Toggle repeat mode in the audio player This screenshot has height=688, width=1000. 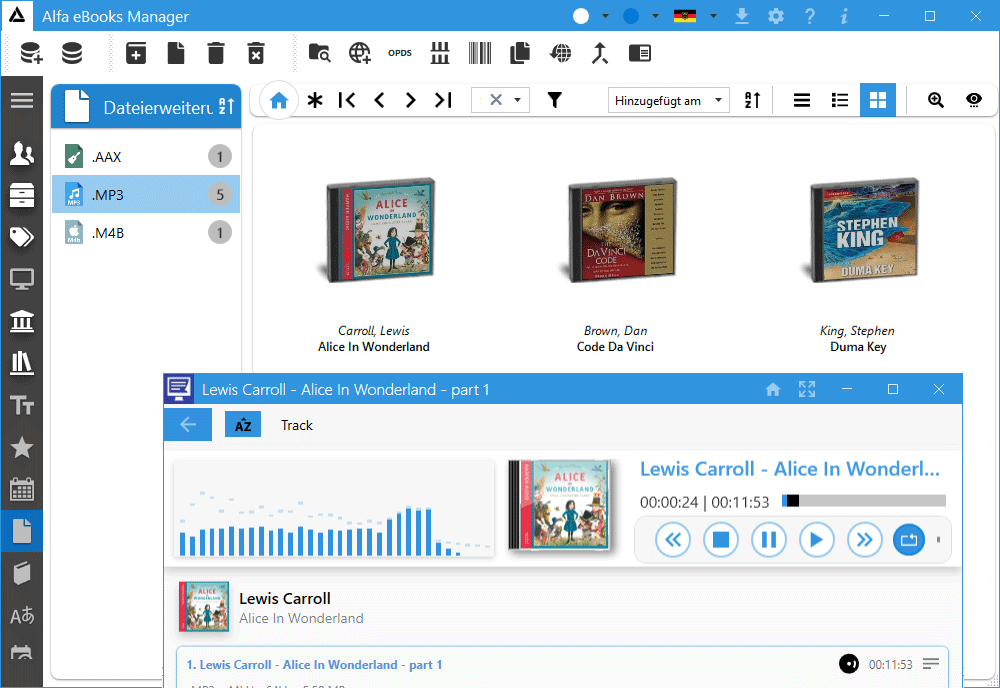909,541
